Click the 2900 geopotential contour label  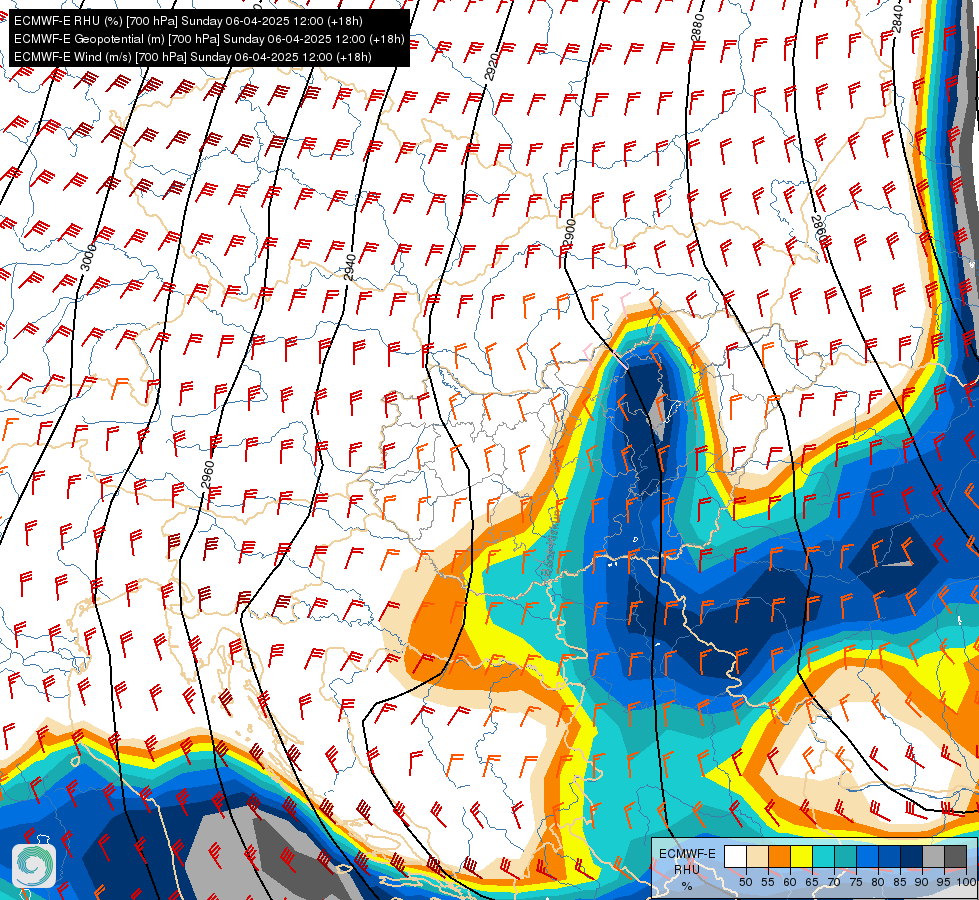(569, 233)
